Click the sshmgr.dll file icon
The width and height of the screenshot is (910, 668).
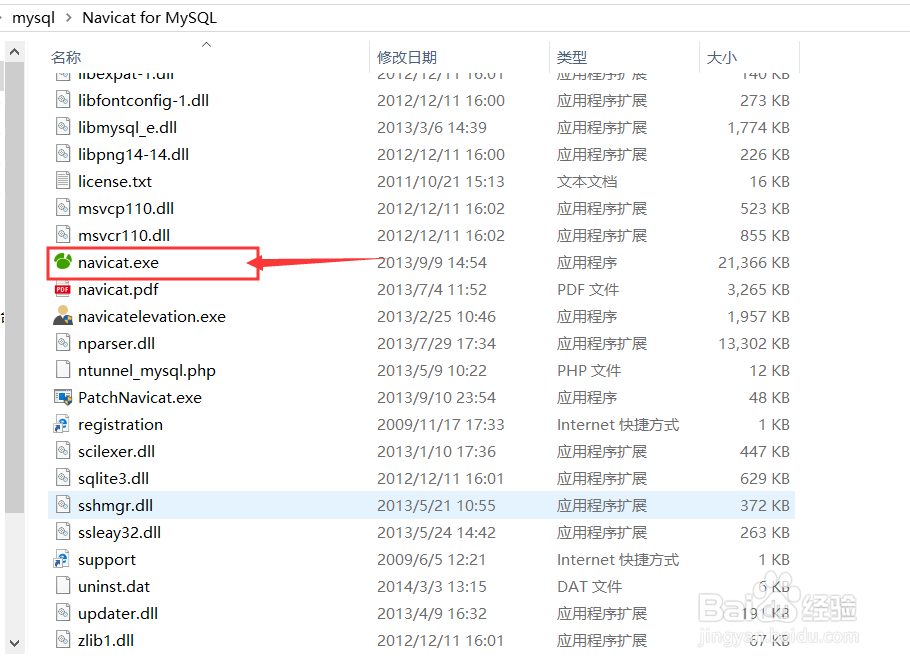[x=63, y=504]
